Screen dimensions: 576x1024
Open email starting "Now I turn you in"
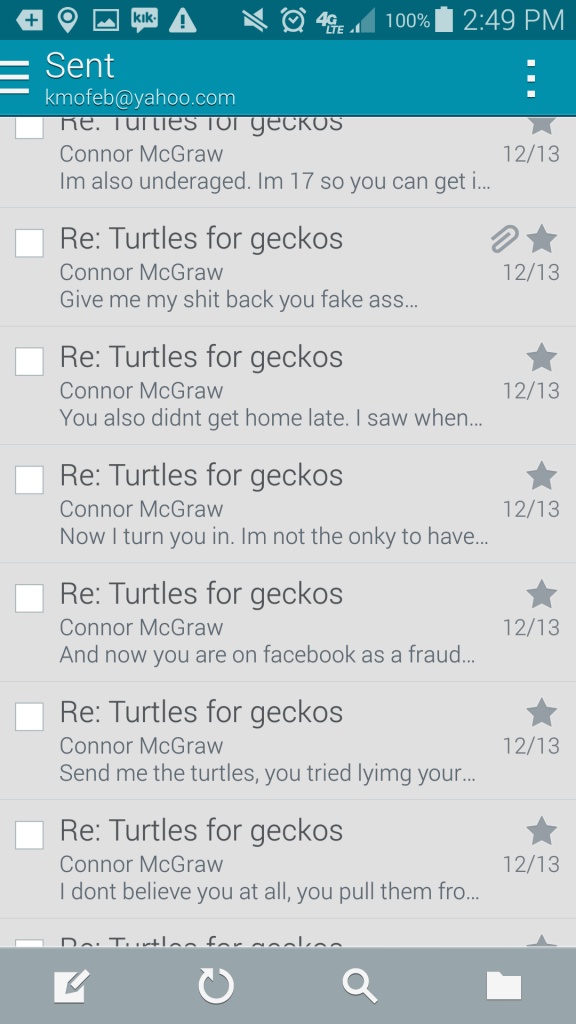[x=288, y=504]
